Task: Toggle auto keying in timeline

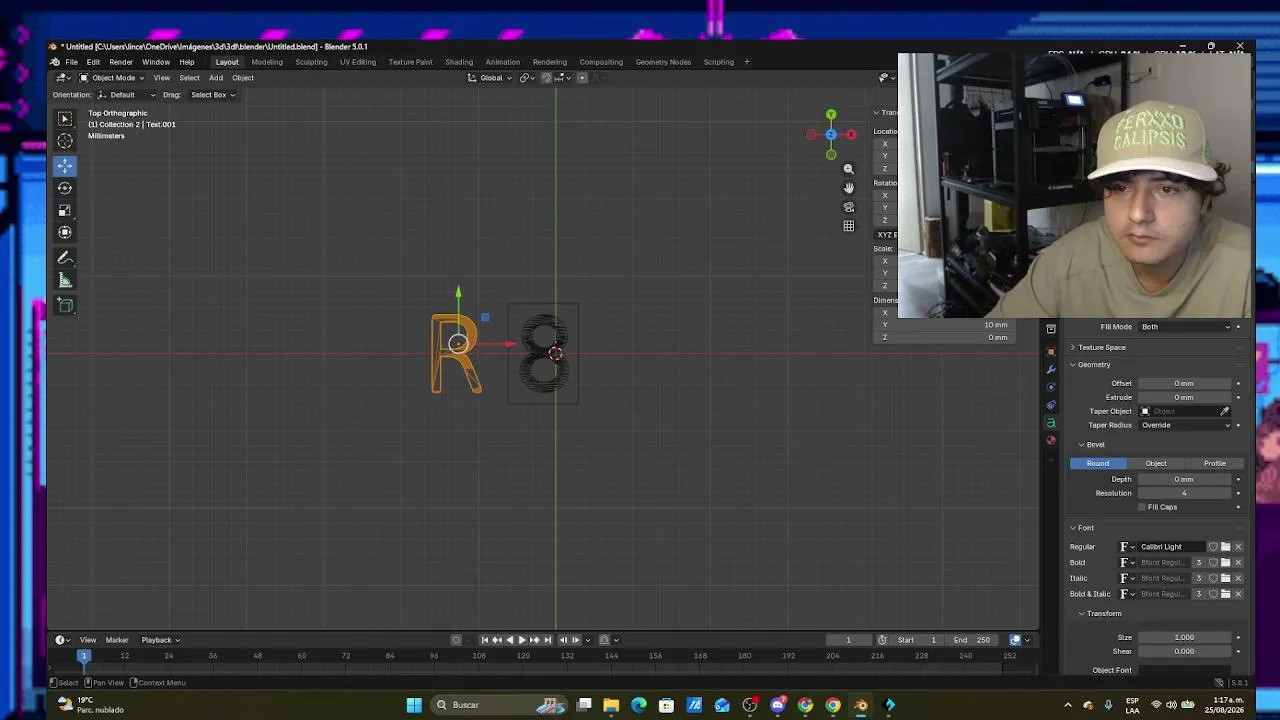Action: 456,640
